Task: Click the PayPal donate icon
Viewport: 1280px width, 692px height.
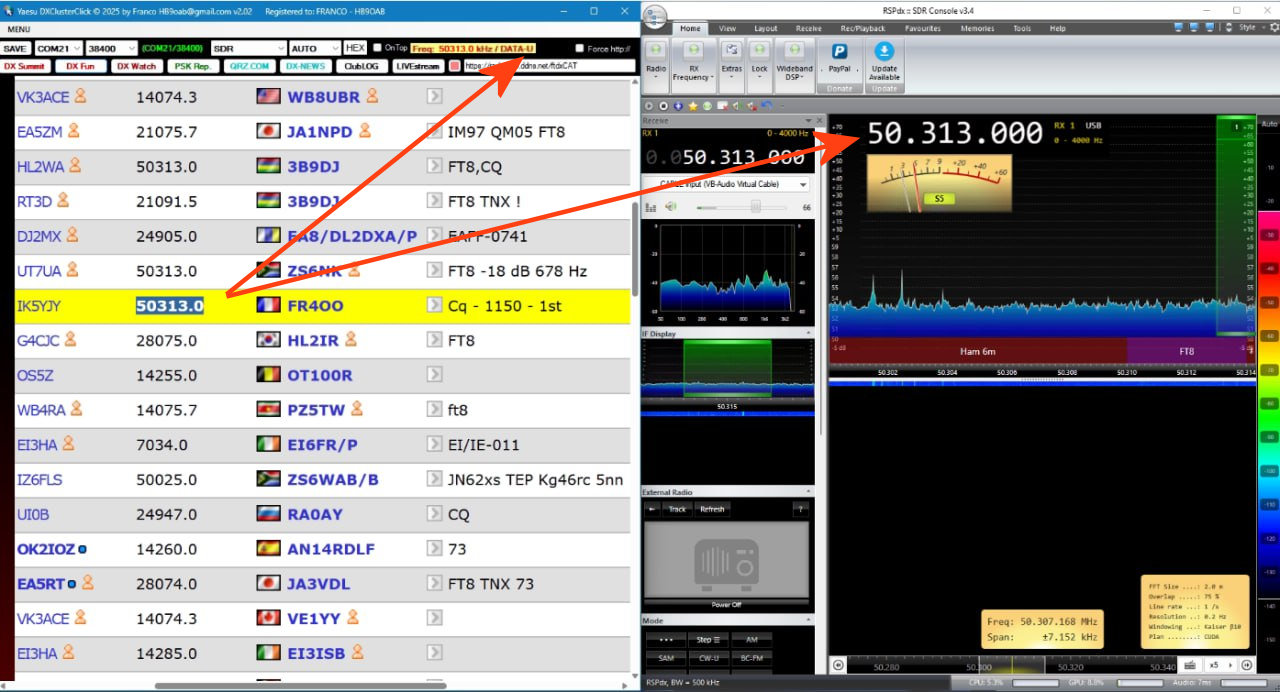Action: coord(840,53)
